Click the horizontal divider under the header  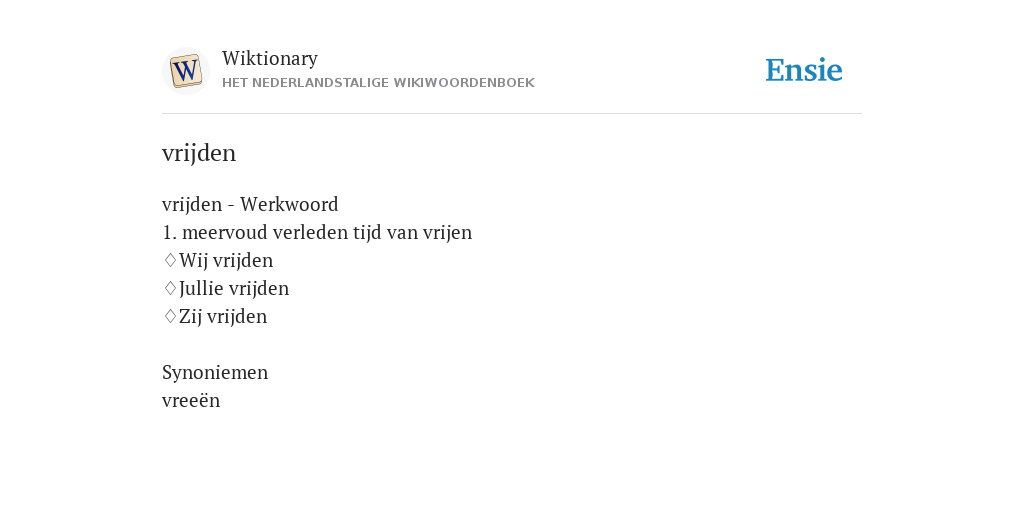click(512, 114)
